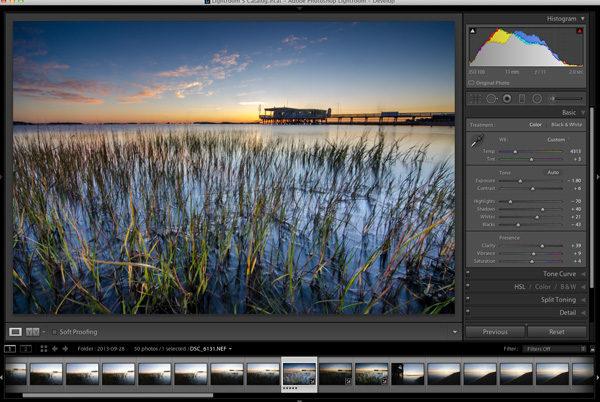Toggle filter lock switch on filmstrip
The width and height of the screenshot is (600, 402).
[592, 349]
